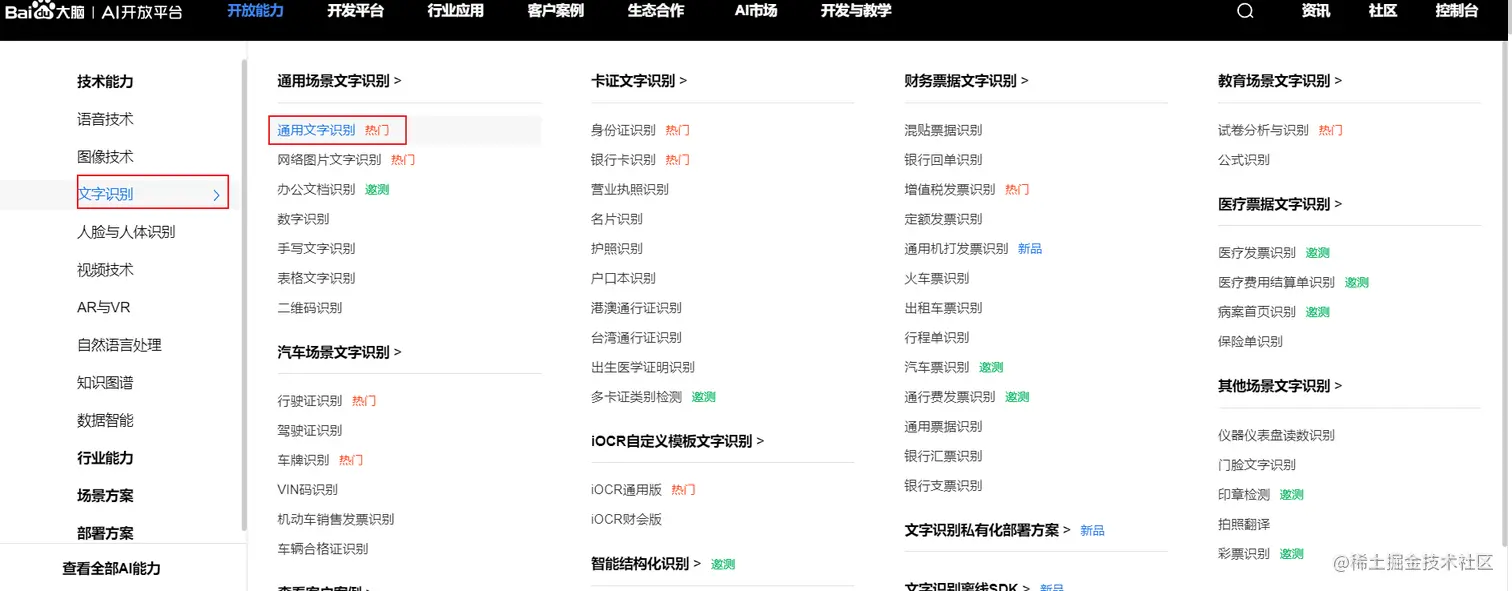Open 火车票识别 link

click(937, 278)
